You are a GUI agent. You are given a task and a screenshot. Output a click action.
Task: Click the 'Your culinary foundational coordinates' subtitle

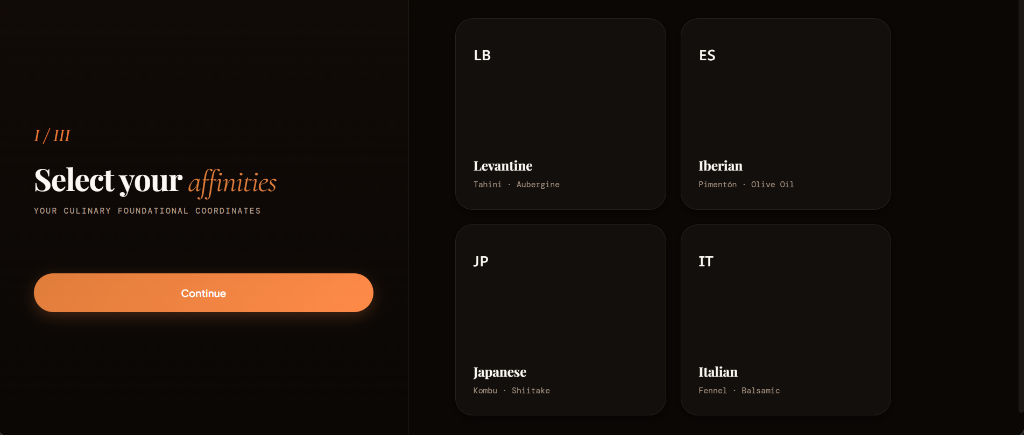coord(148,211)
